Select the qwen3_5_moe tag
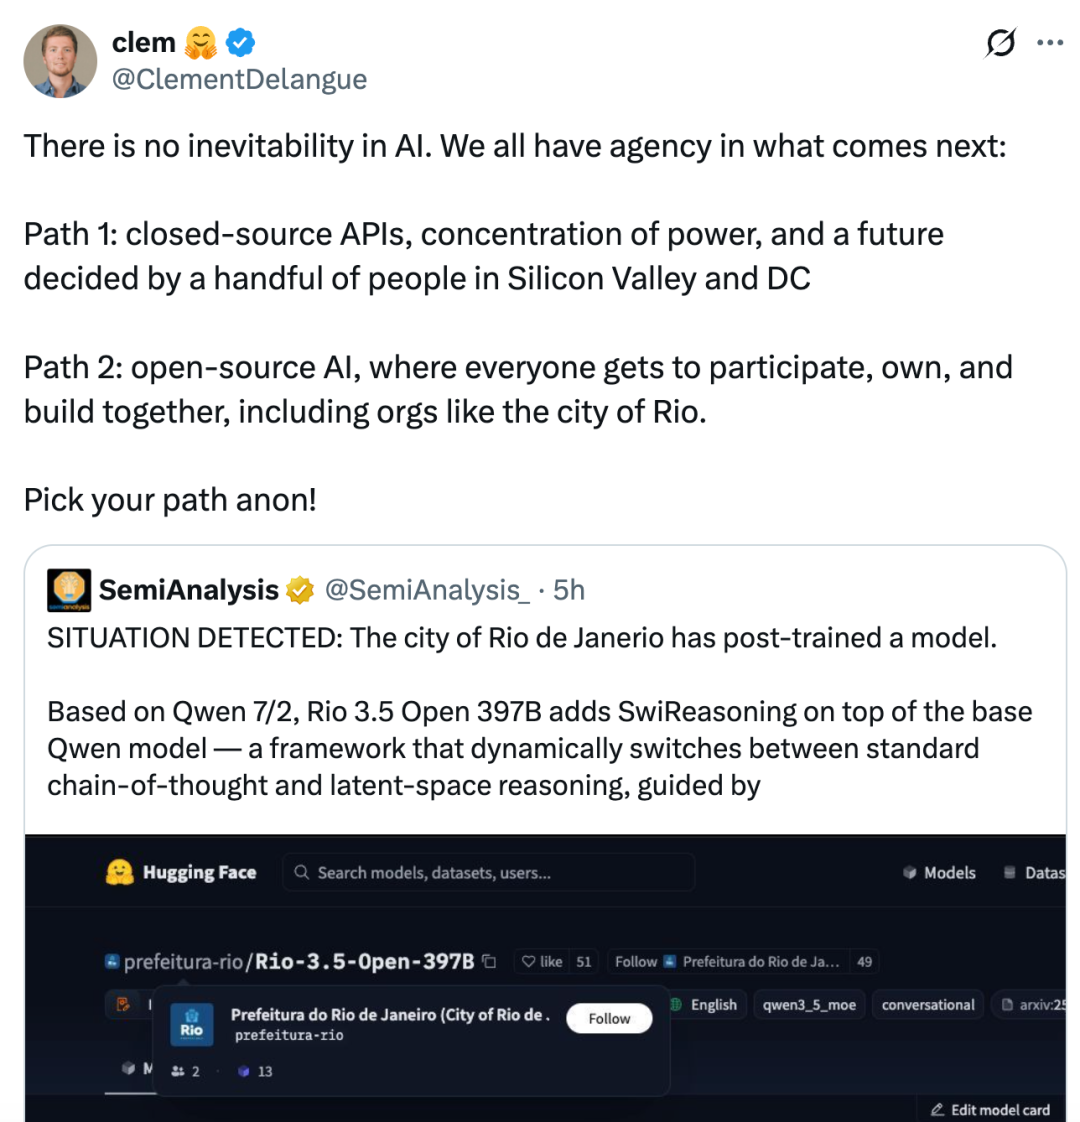The height and width of the screenshot is (1122, 1080). click(x=809, y=1005)
